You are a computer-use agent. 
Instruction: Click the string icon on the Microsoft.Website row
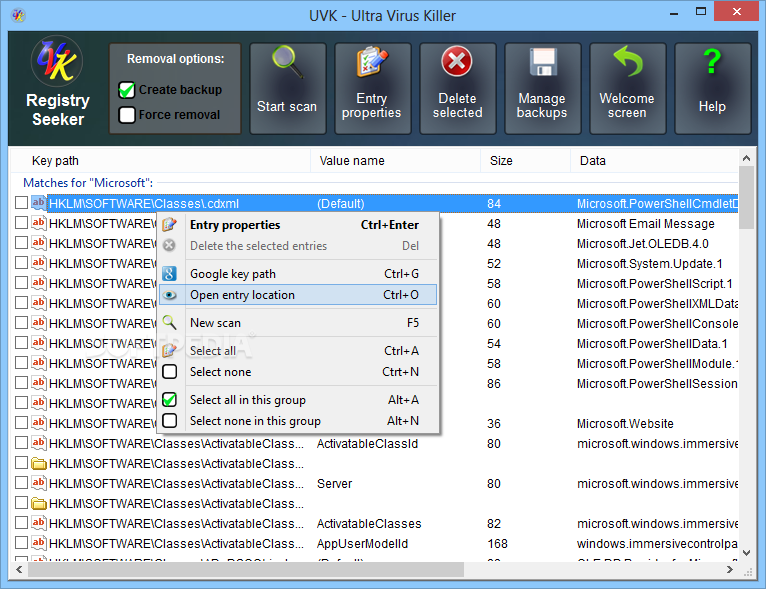pyautogui.click(x=39, y=423)
